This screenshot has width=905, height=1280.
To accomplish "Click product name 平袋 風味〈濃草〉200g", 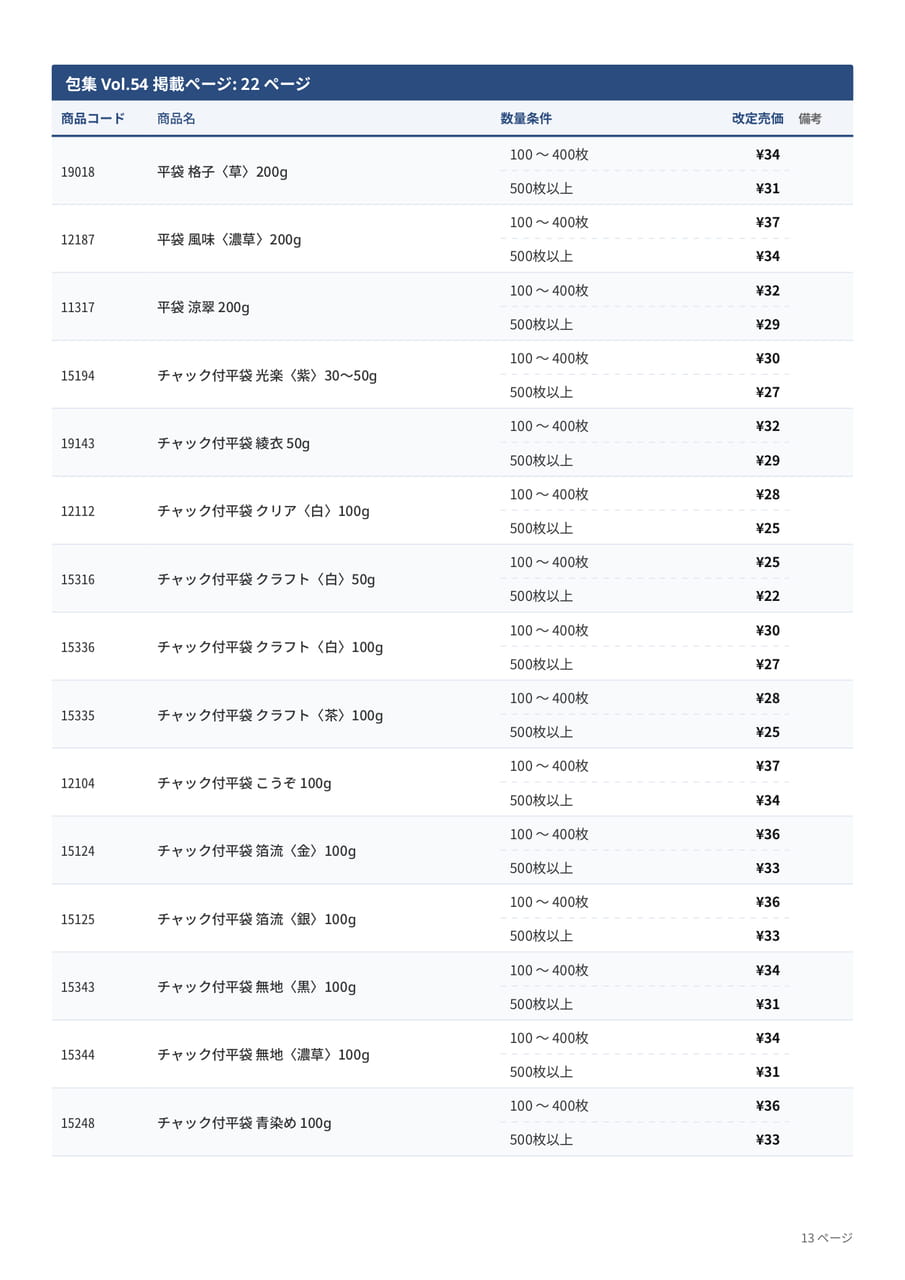I will [x=229, y=240].
